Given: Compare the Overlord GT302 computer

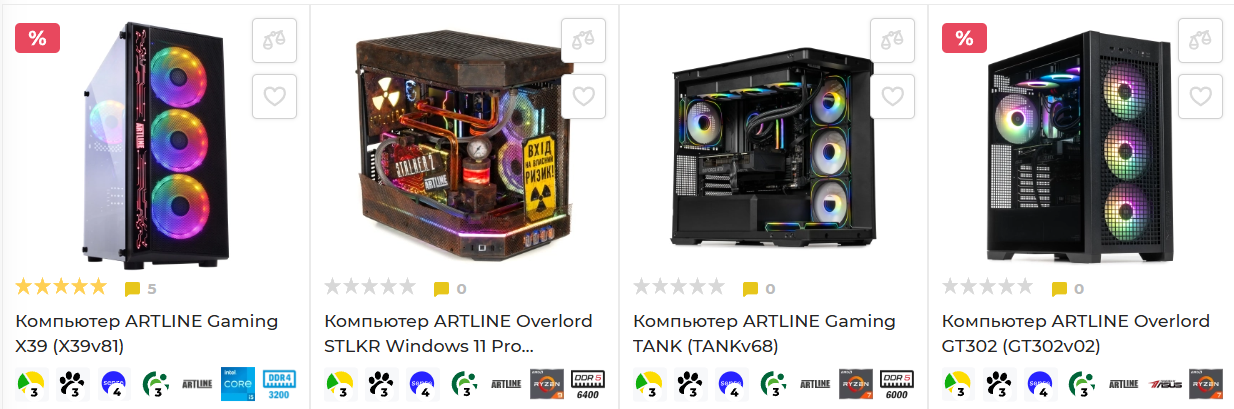Looking at the screenshot, I should (1201, 40).
